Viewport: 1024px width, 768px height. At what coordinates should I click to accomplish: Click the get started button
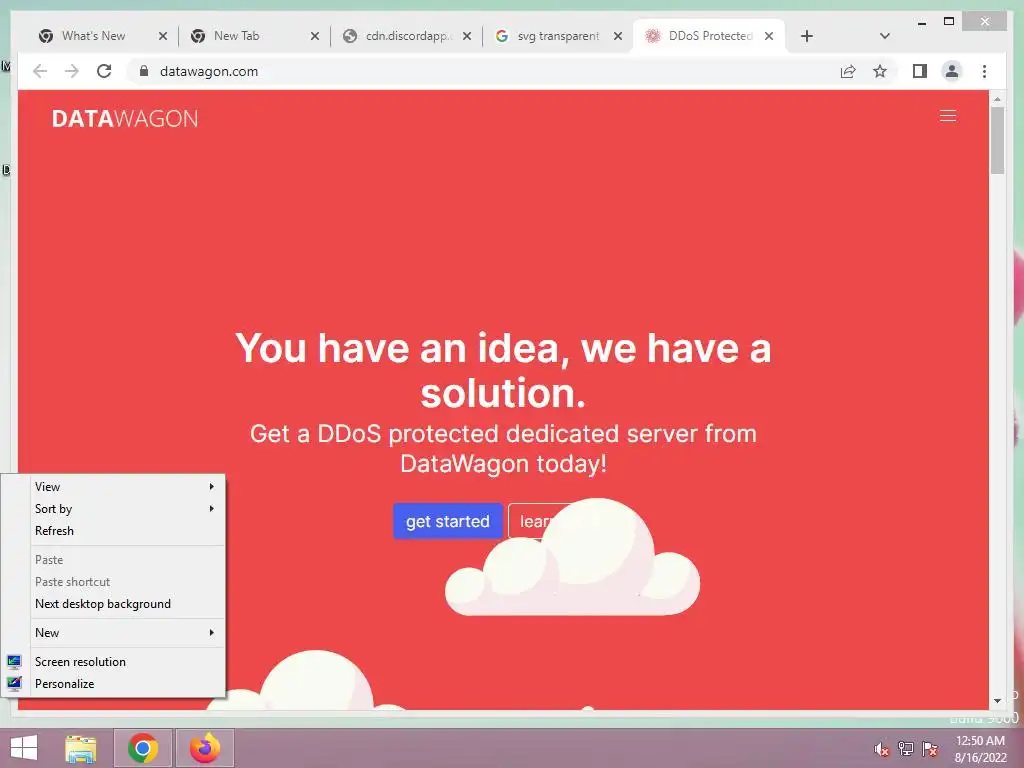click(447, 521)
